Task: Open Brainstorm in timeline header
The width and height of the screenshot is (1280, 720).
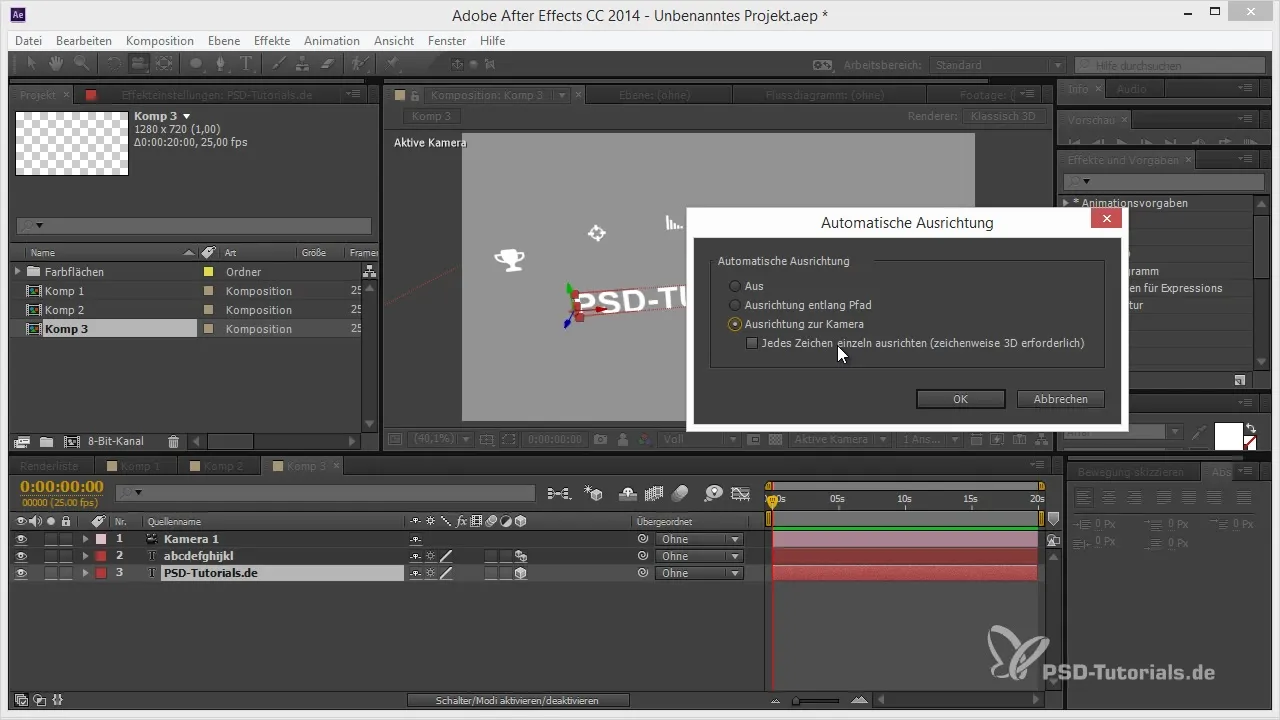Action: (714, 493)
